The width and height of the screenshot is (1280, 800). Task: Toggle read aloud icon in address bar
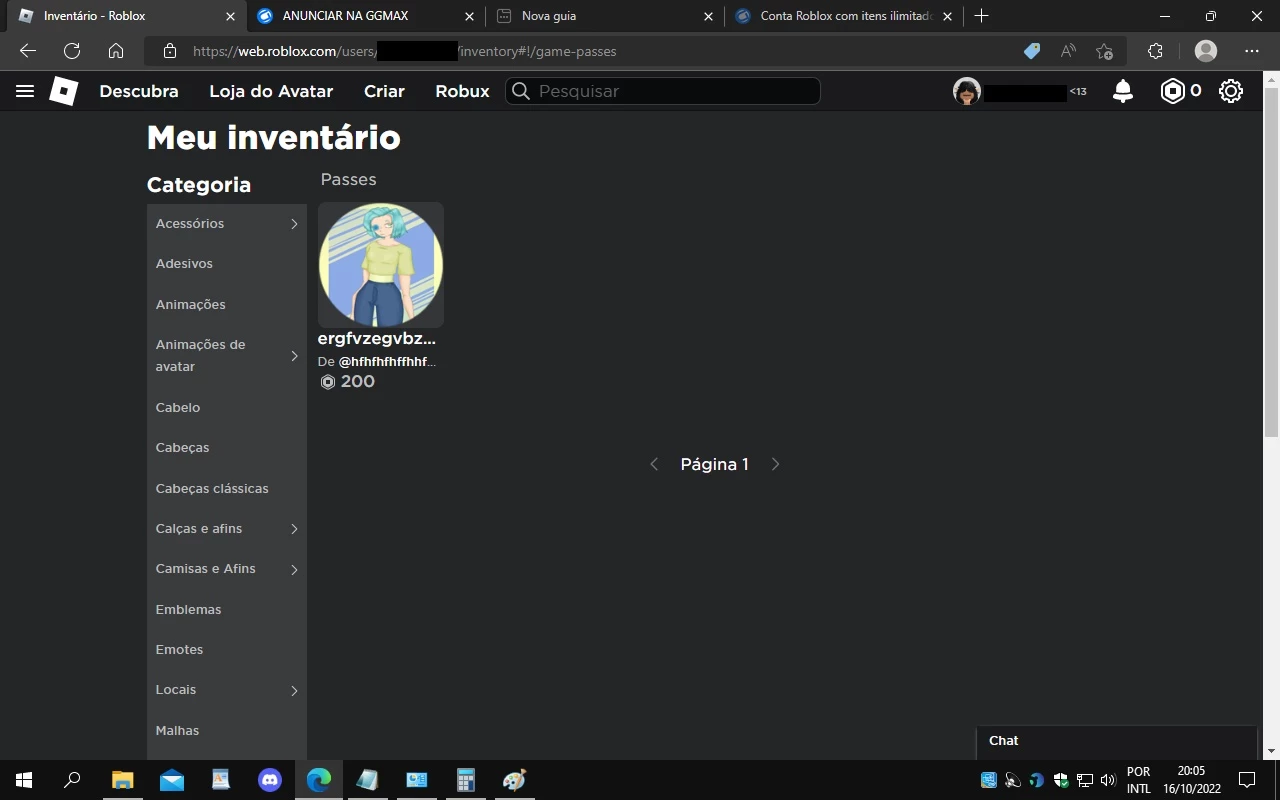(1068, 51)
